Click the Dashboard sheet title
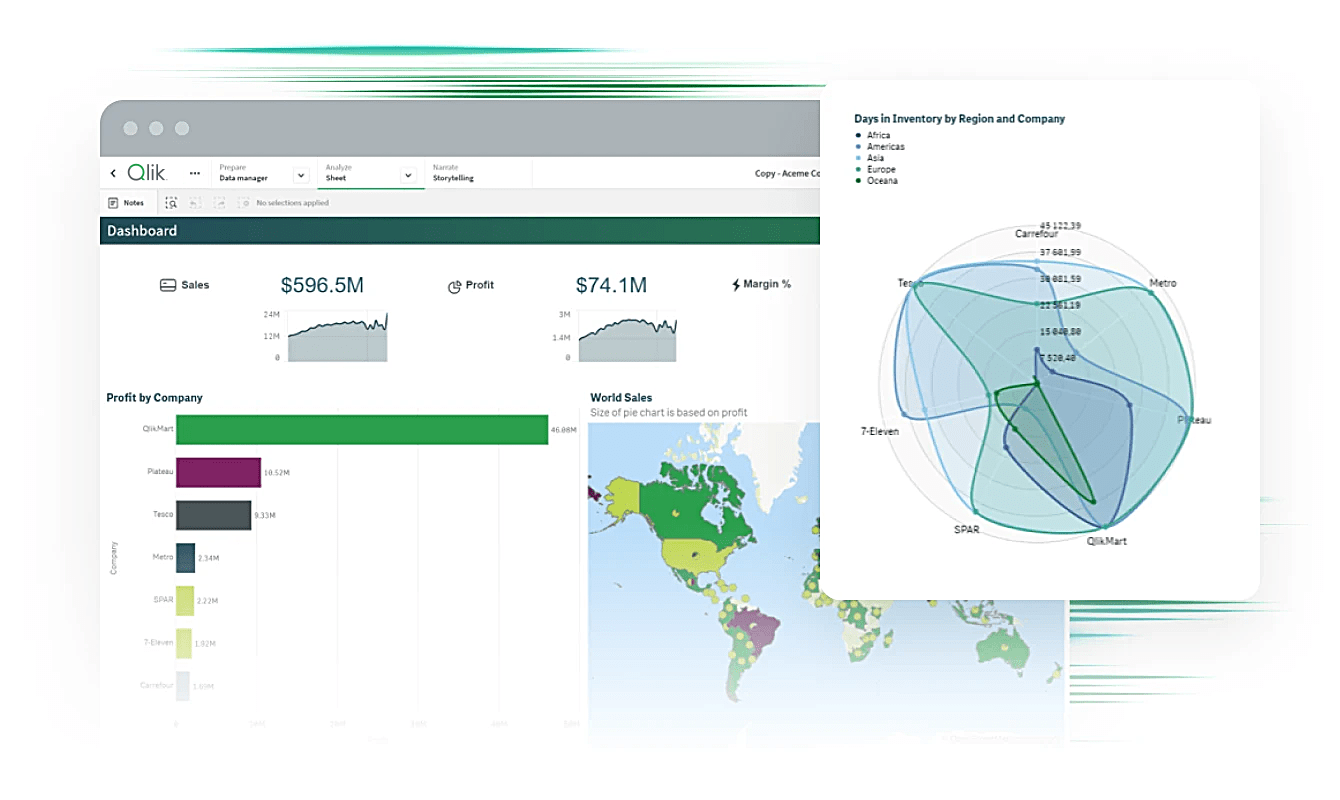1340x800 pixels. point(142,231)
